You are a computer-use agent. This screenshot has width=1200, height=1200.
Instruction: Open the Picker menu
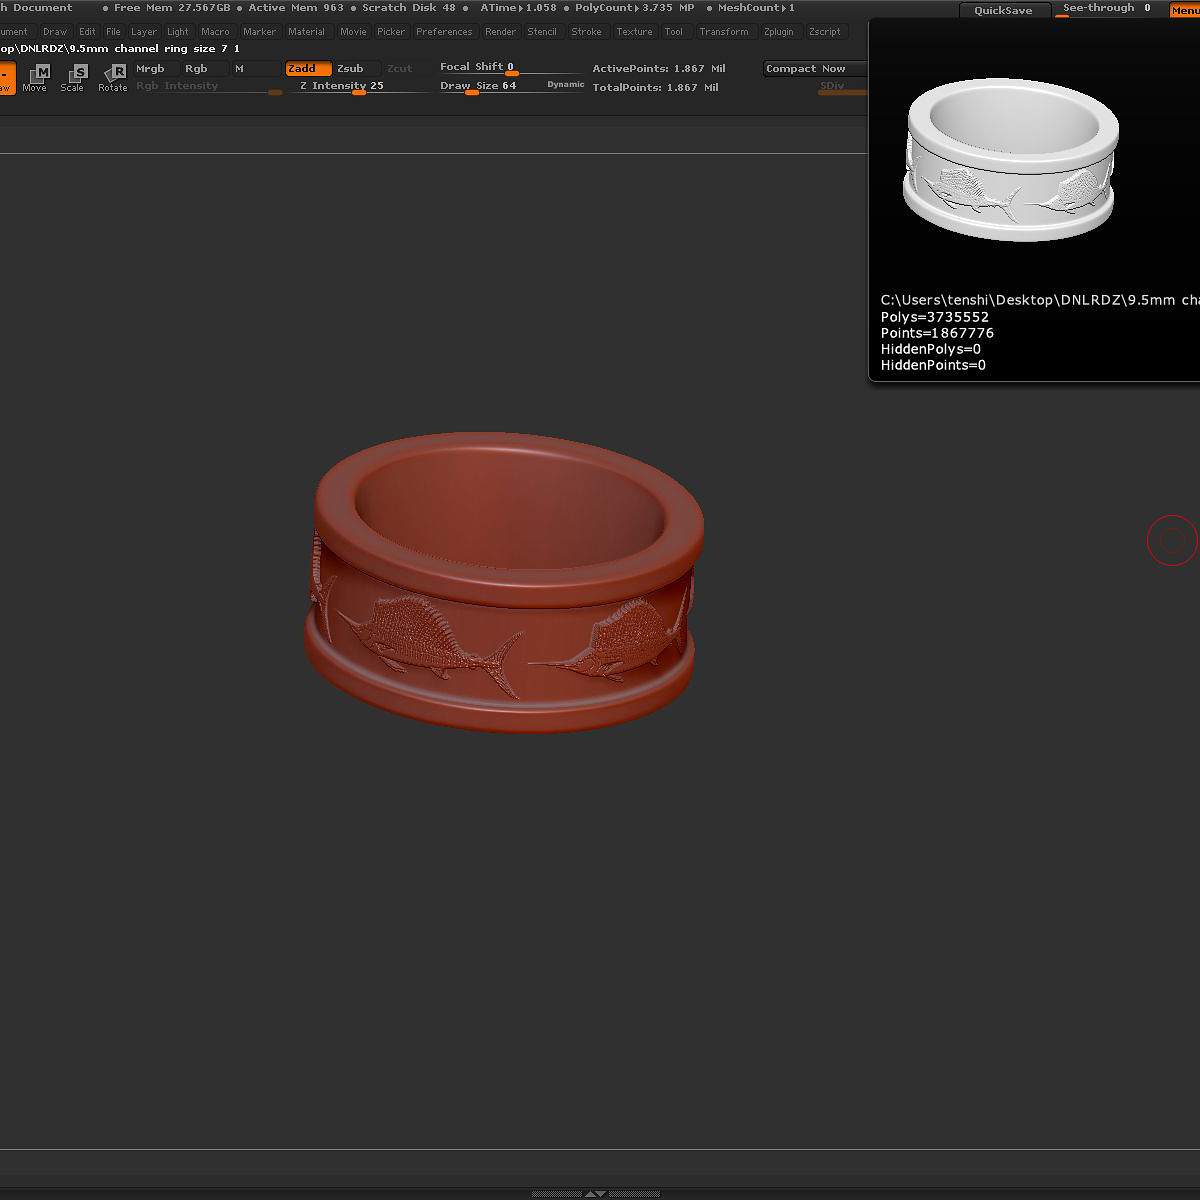coord(391,32)
